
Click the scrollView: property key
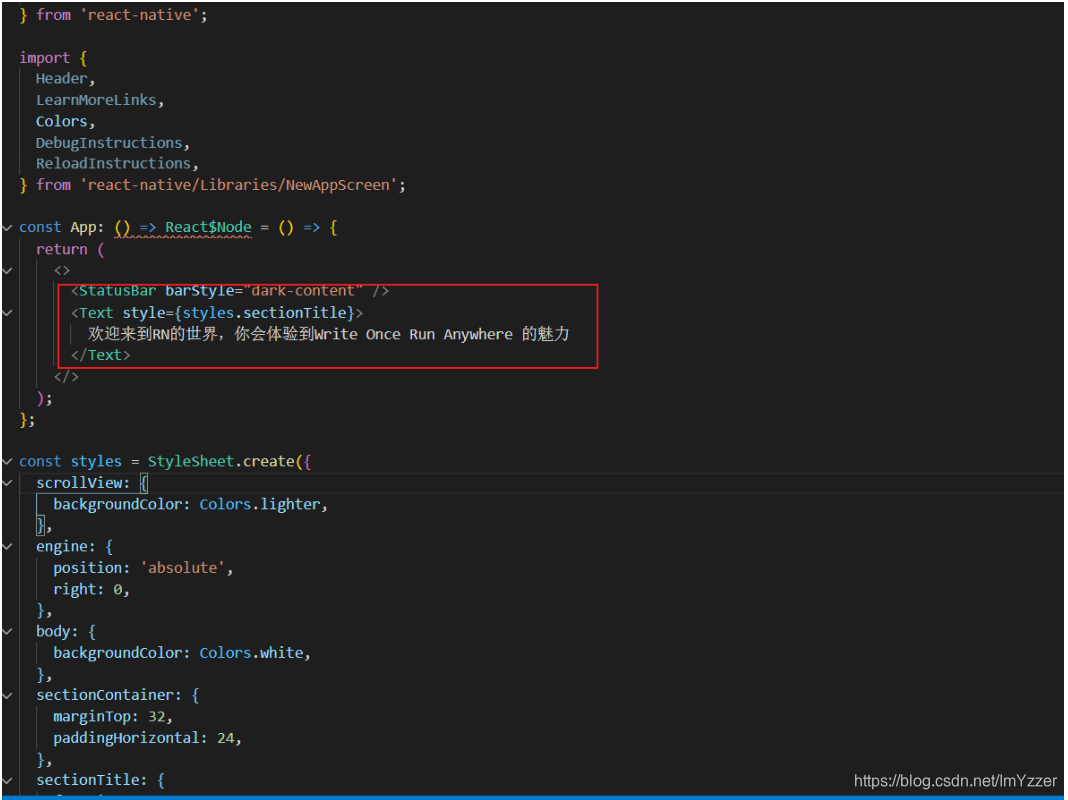82,483
